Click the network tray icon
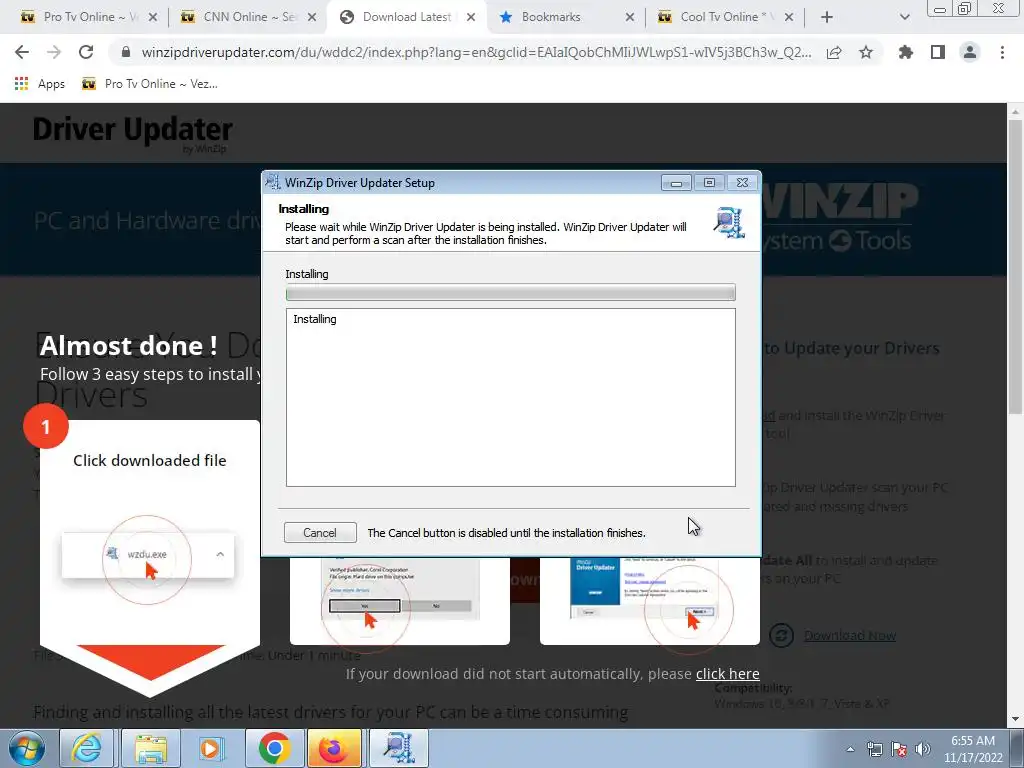1024x768 pixels. coord(874,749)
